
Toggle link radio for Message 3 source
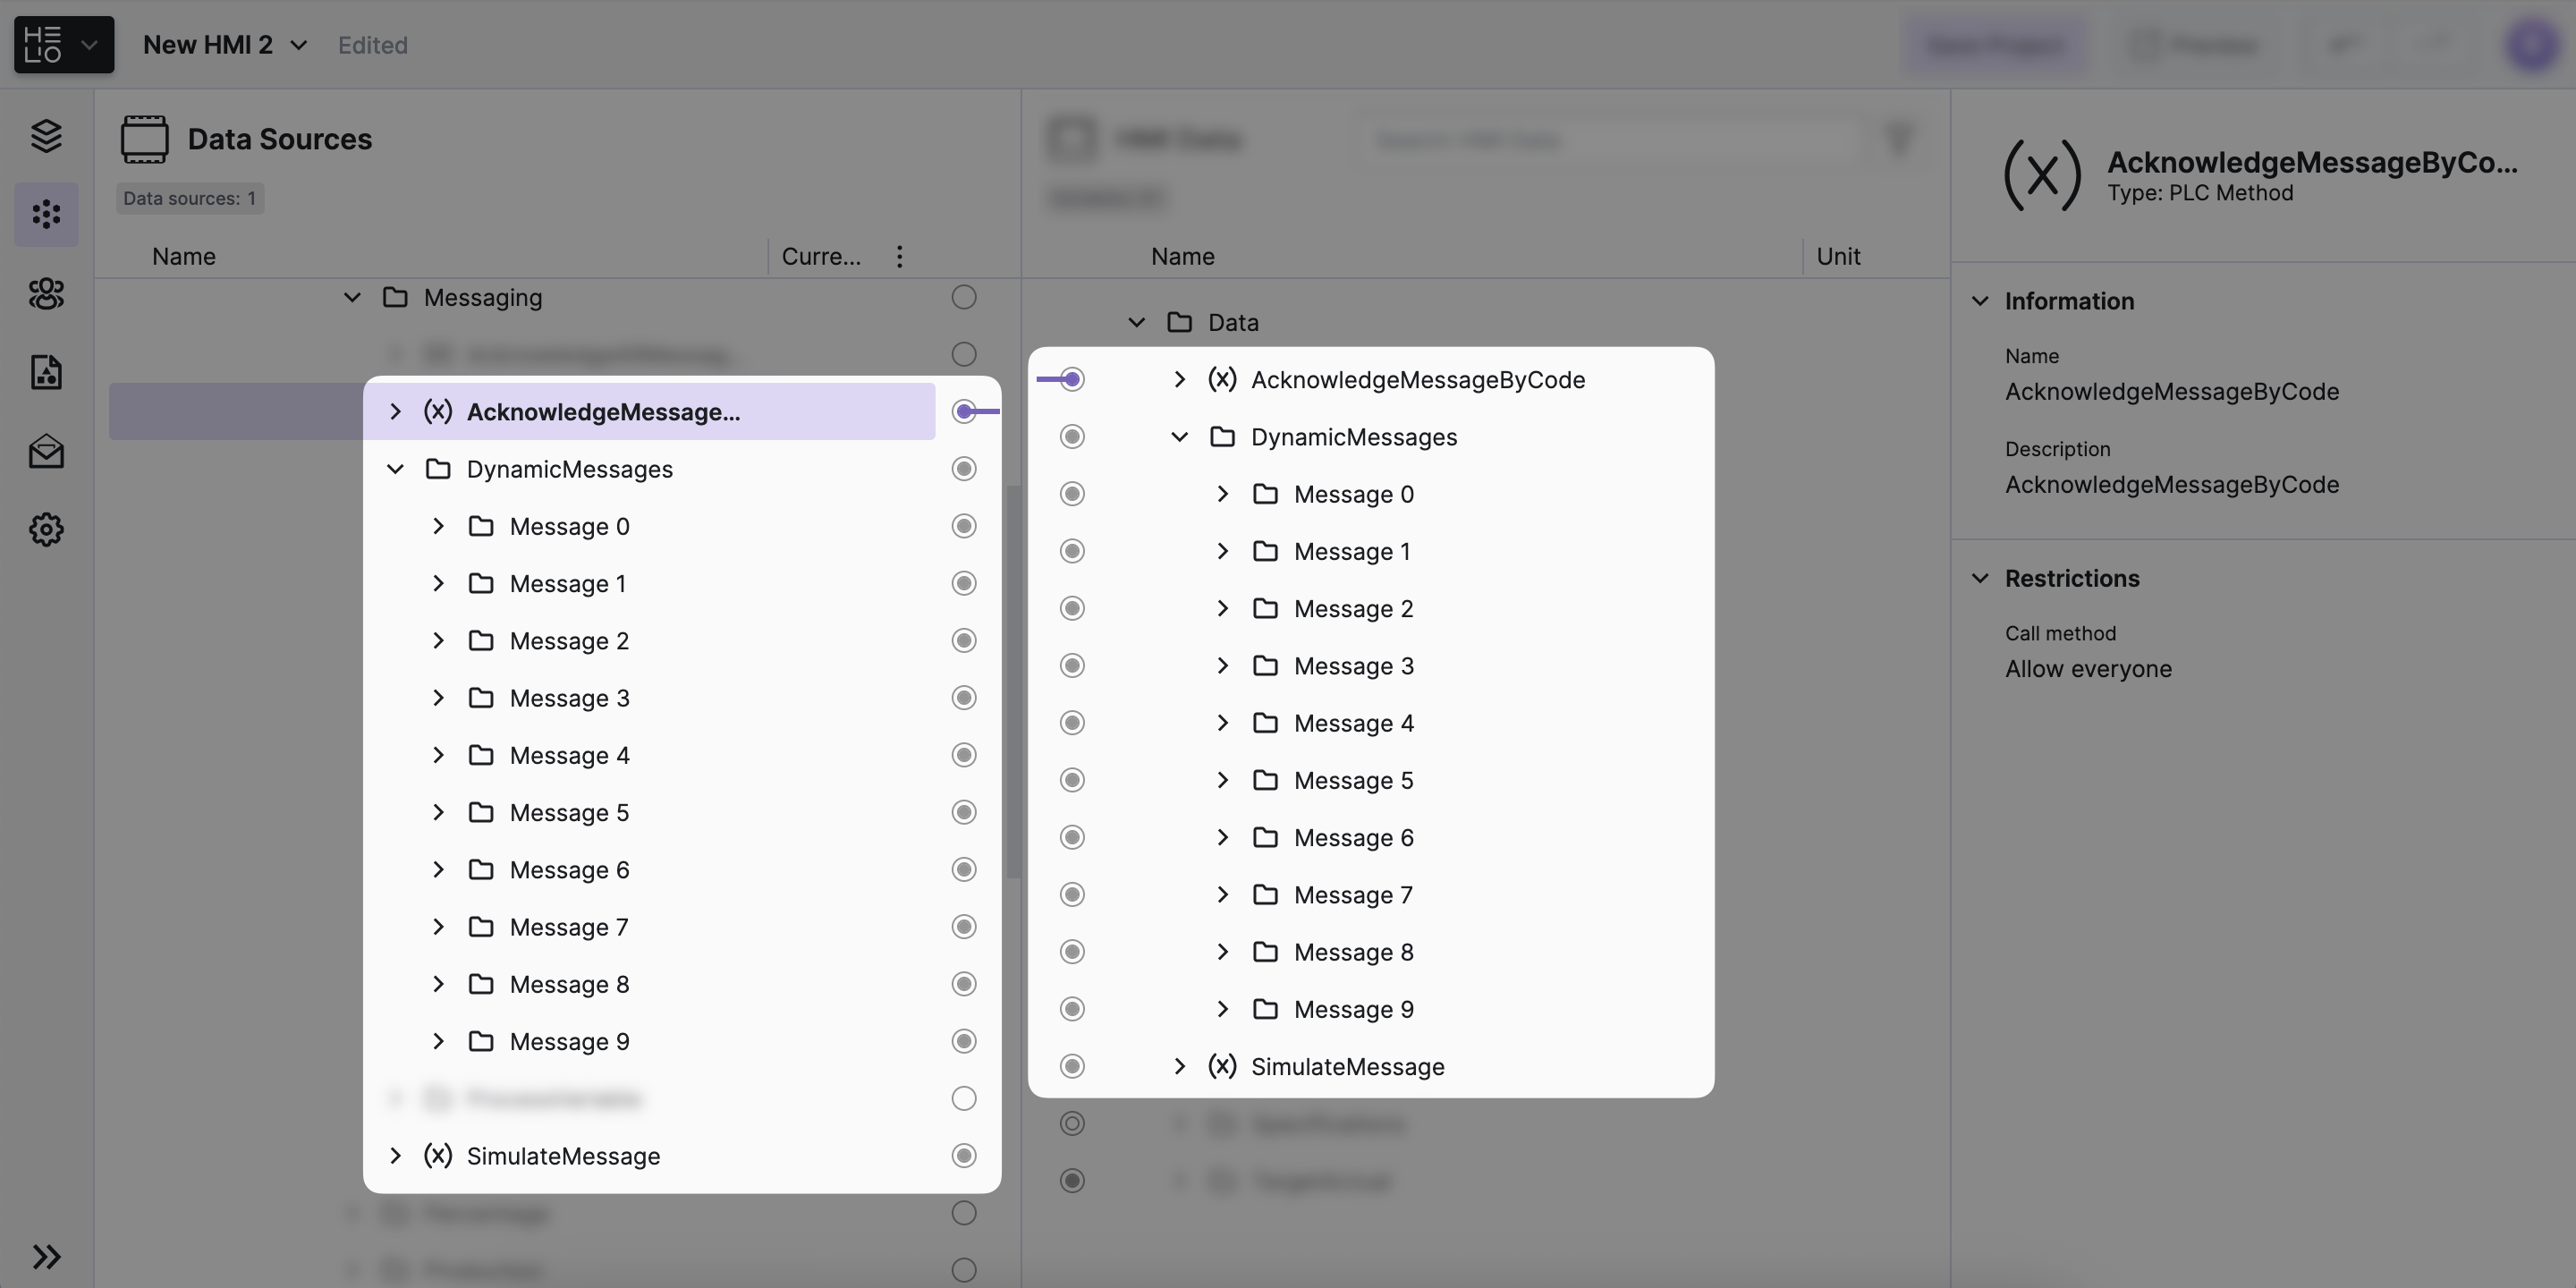963,698
